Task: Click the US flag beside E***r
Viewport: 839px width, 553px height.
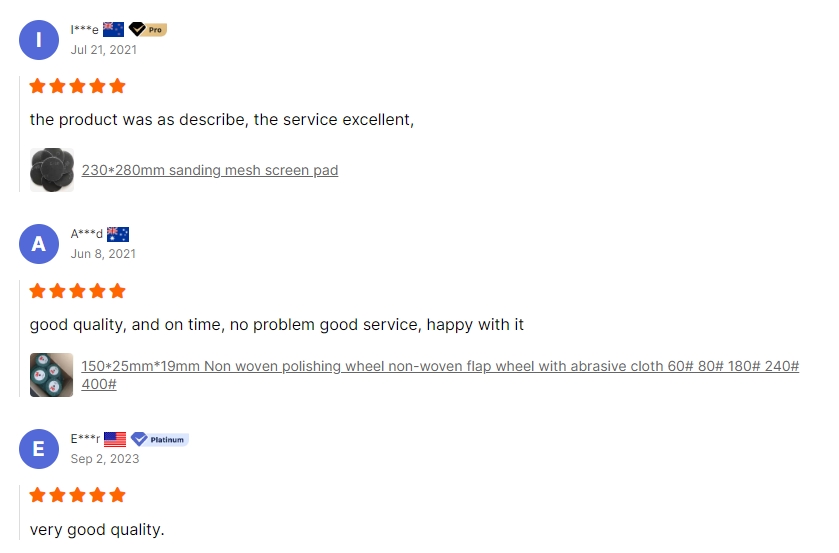Action: click(115, 440)
